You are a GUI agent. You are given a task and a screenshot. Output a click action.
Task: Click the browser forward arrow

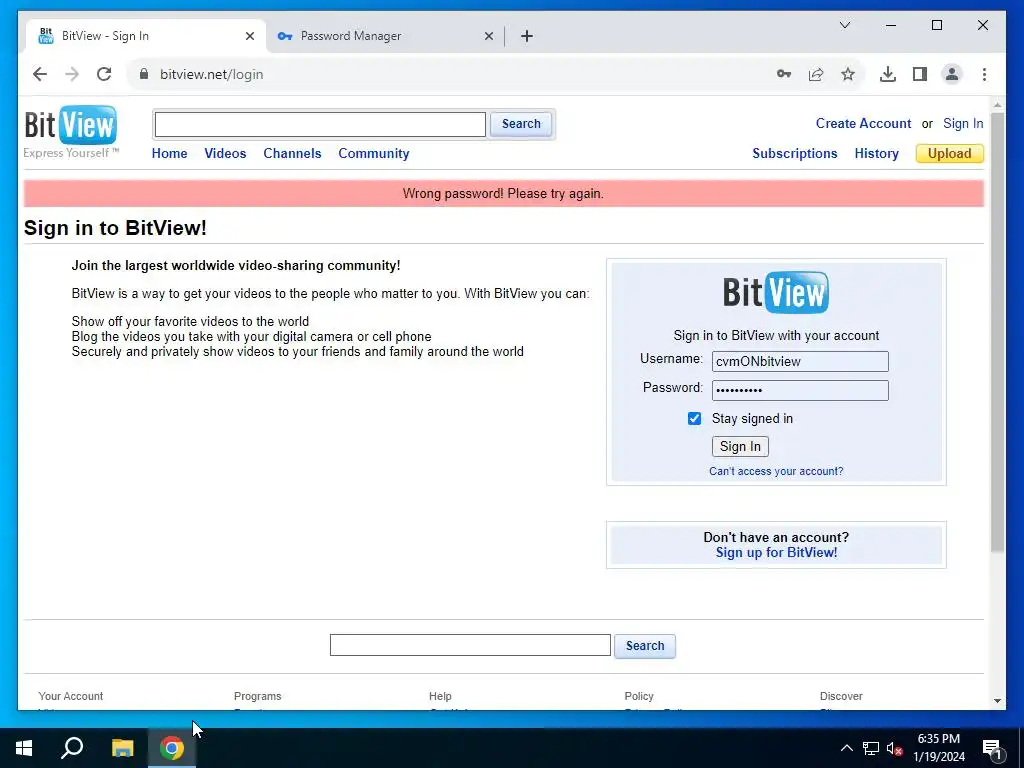[72, 74]
